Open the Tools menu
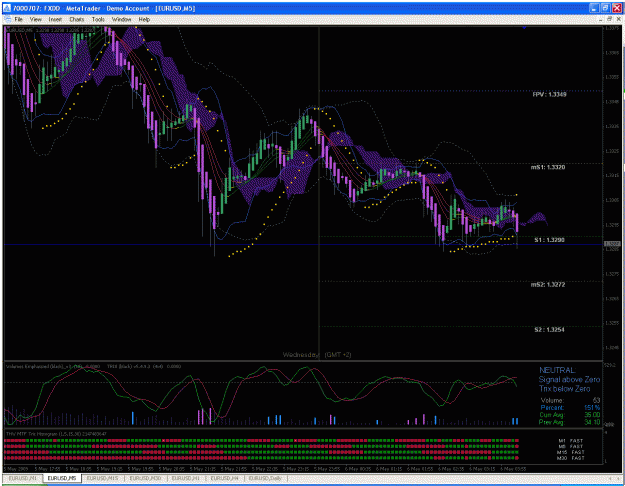This screenshot has height=486, width=625. (x=98, y=19)
